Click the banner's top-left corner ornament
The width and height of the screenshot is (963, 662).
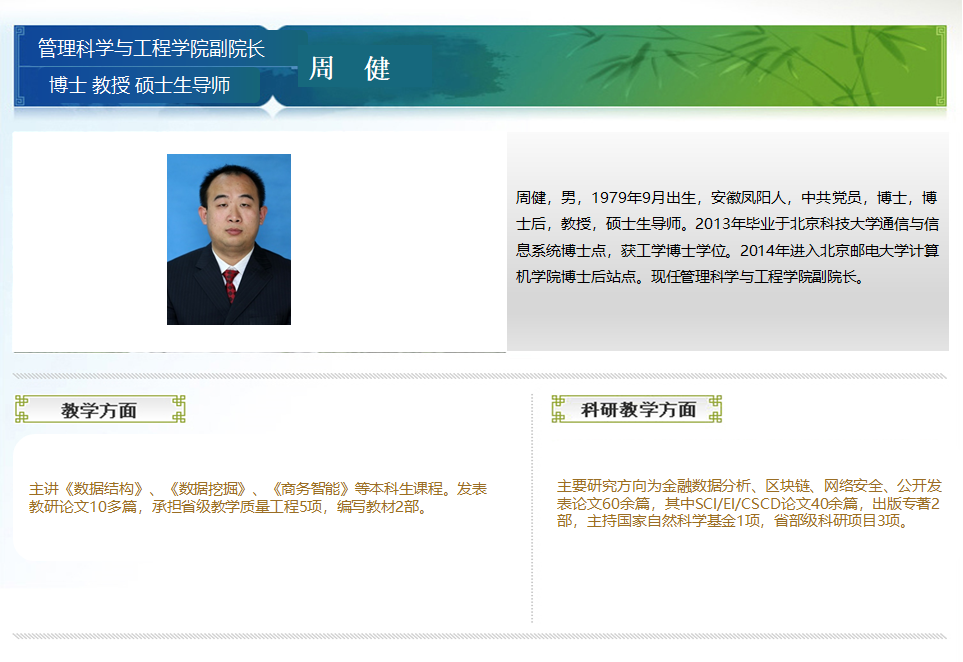coord(20,32)
